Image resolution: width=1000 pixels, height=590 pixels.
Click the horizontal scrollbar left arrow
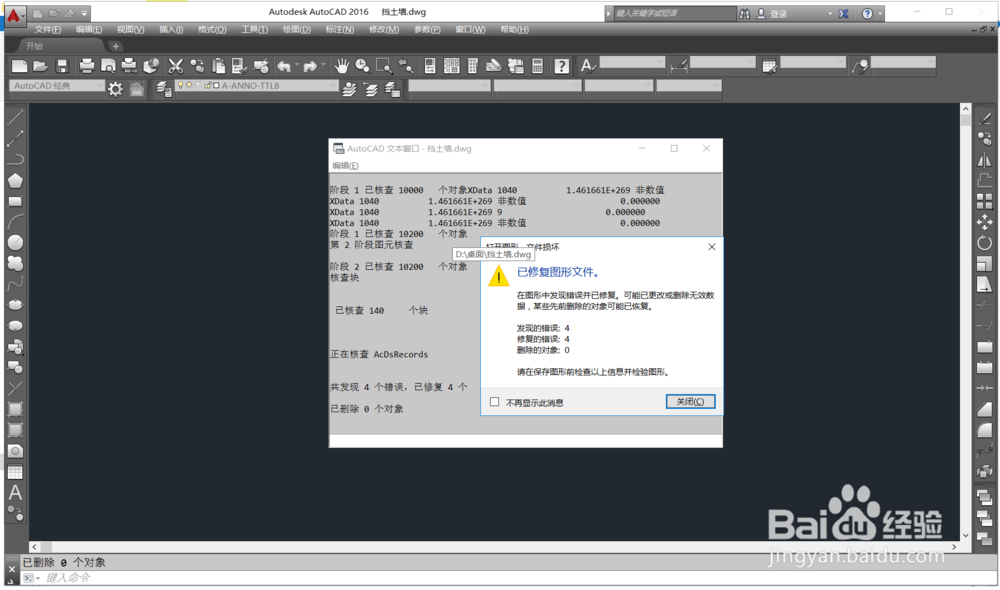(34, 547)
